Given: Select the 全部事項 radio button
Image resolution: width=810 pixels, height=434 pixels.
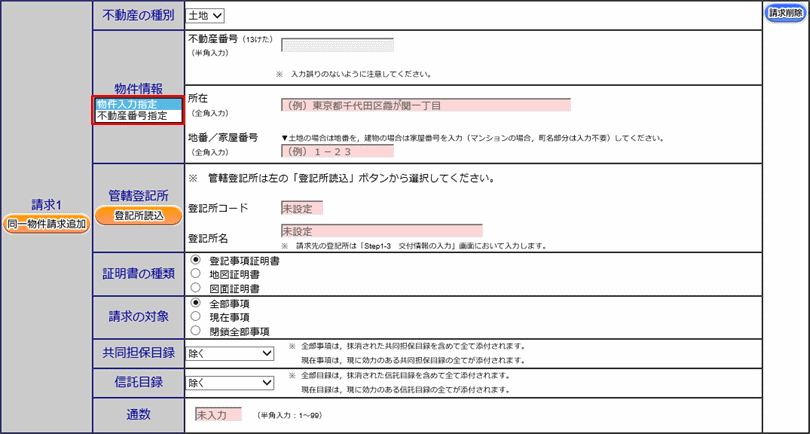Looking at the screenshot, I should tap(195, 303).
